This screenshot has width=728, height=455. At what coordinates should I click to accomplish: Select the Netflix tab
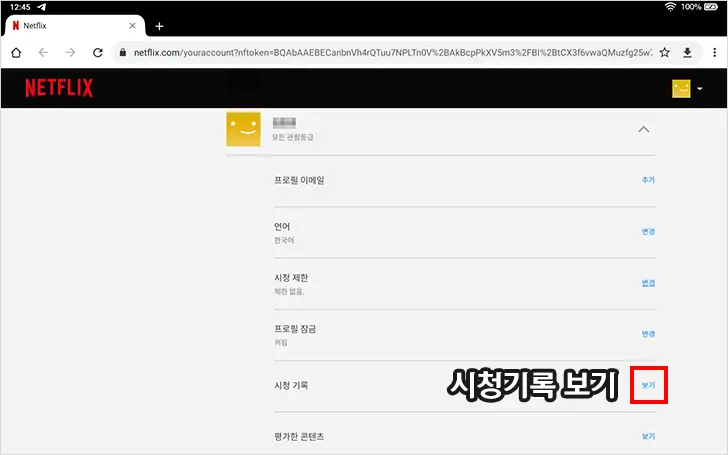75,26
